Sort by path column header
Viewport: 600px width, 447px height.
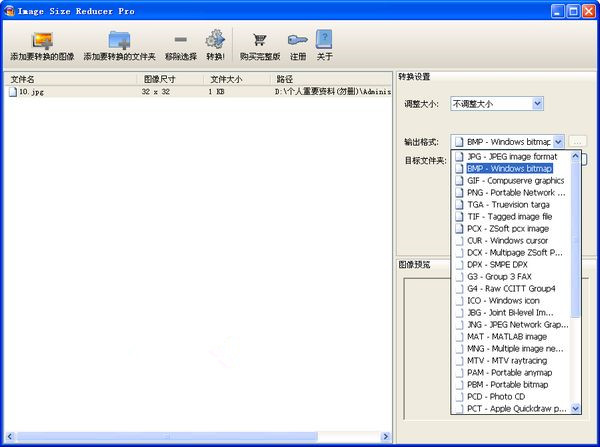click(x=330, y=79)
